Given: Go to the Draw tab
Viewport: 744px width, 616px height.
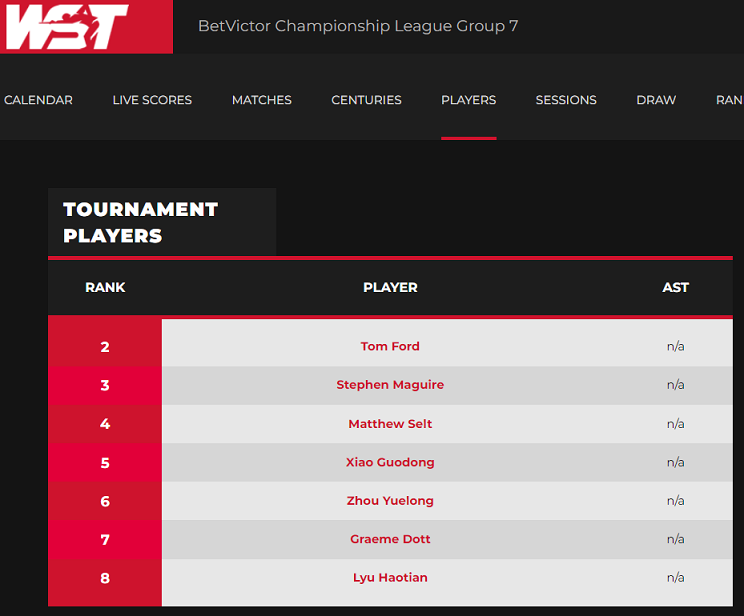Looking at the screenshot, I should click(x=656, y=100).
